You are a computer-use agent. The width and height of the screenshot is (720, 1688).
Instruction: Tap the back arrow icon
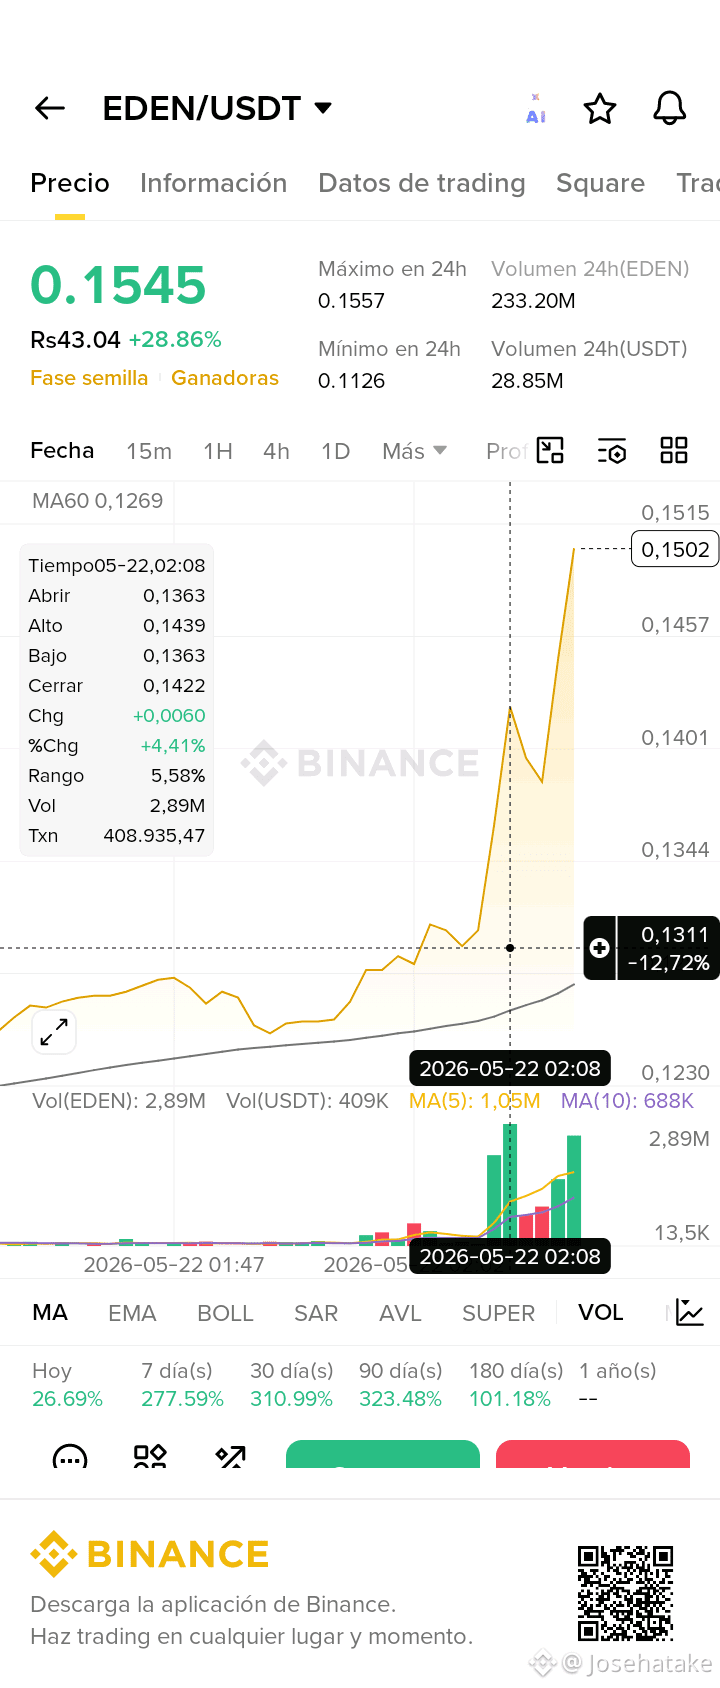pos(50,108)
